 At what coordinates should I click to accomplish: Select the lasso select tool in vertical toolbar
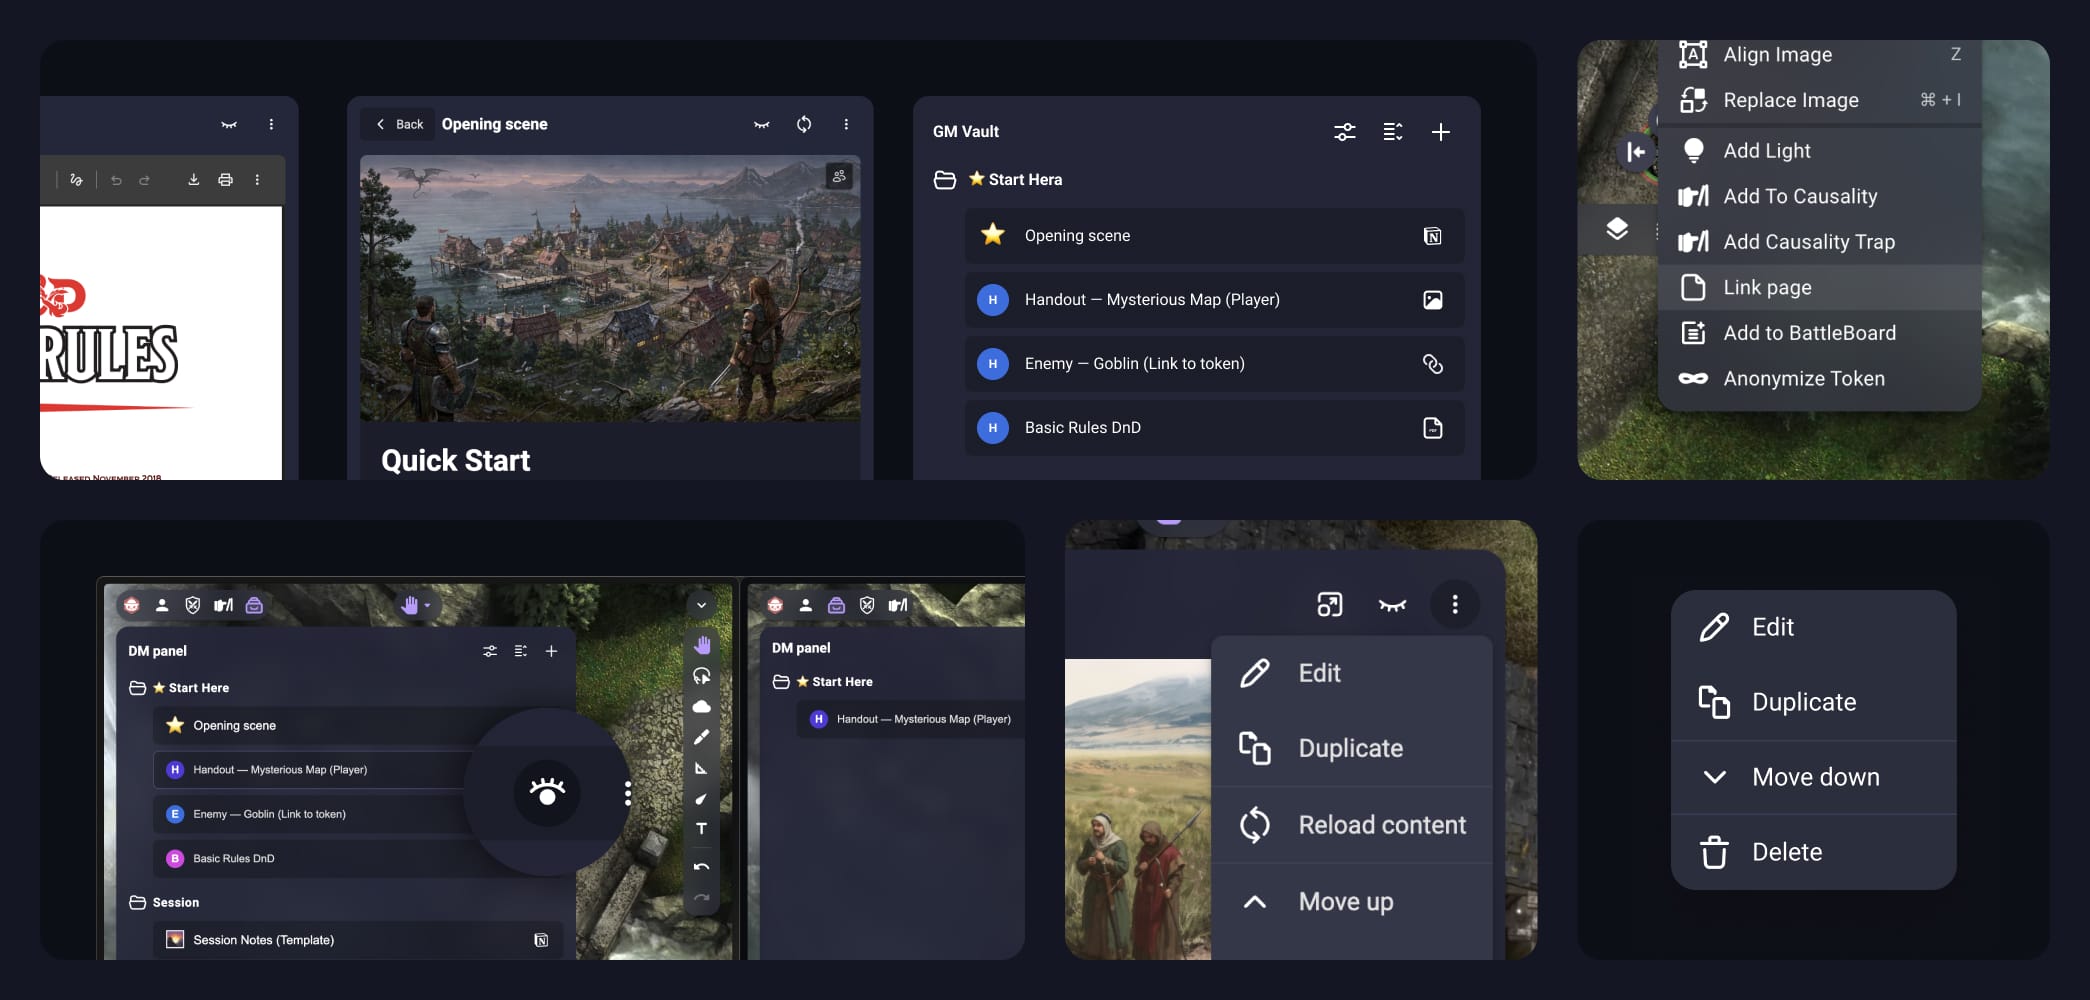pyautogui.click(x=702, y=676)
